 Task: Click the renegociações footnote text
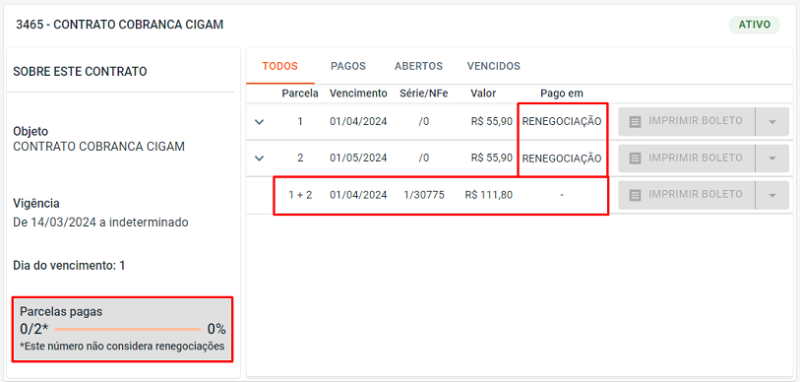122,346
